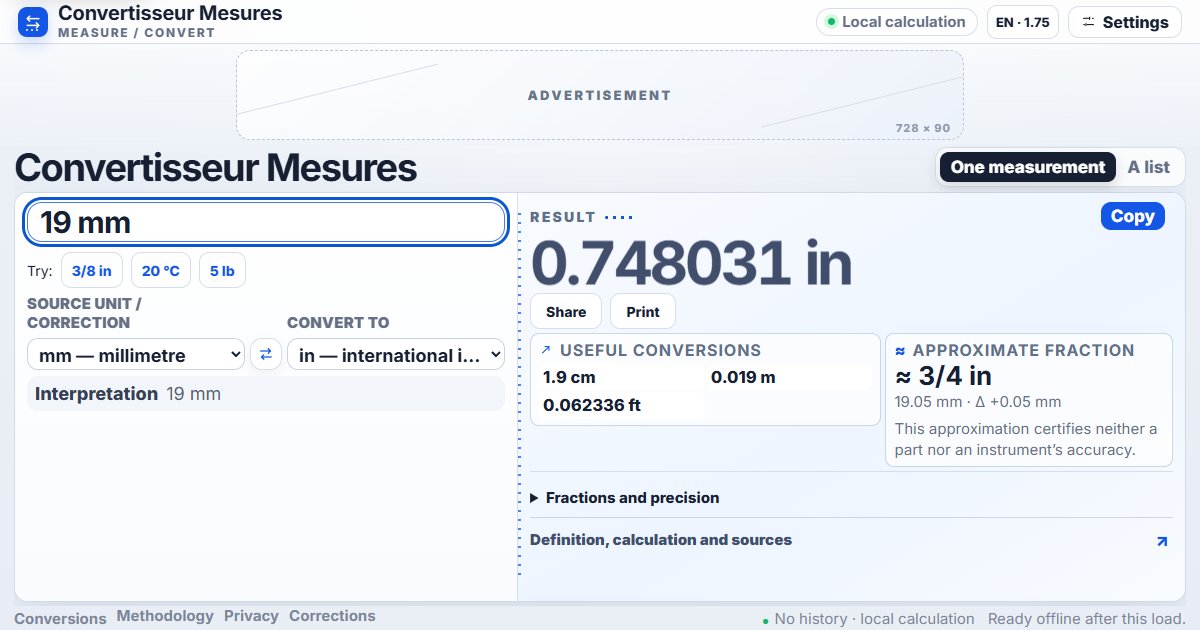Swap source and target units
The image size is (1200, 630).
click(266, 354)
